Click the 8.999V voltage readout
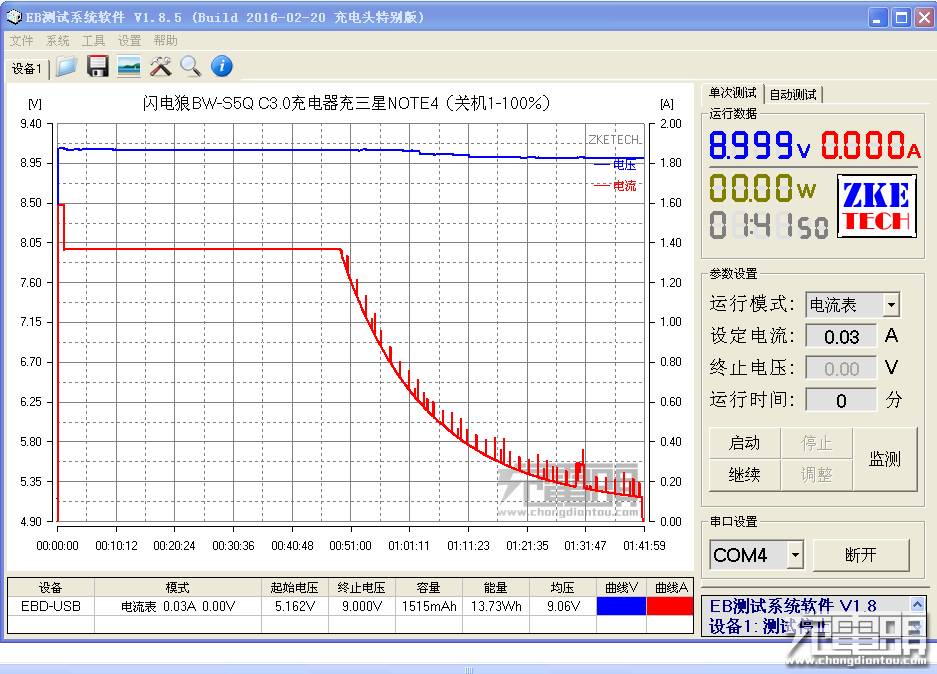 coord(760,145)
